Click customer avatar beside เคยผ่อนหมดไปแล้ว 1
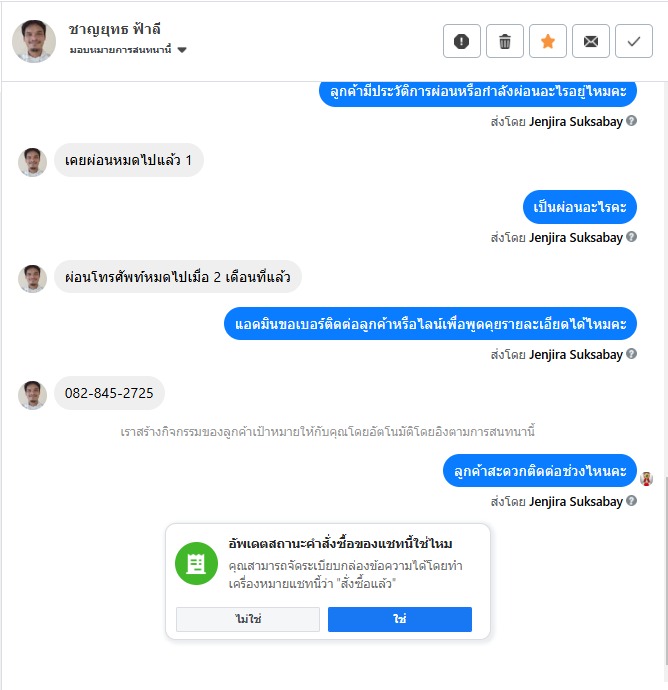The height and width of the screenshot is (690, 668). (x=33, y=162)
